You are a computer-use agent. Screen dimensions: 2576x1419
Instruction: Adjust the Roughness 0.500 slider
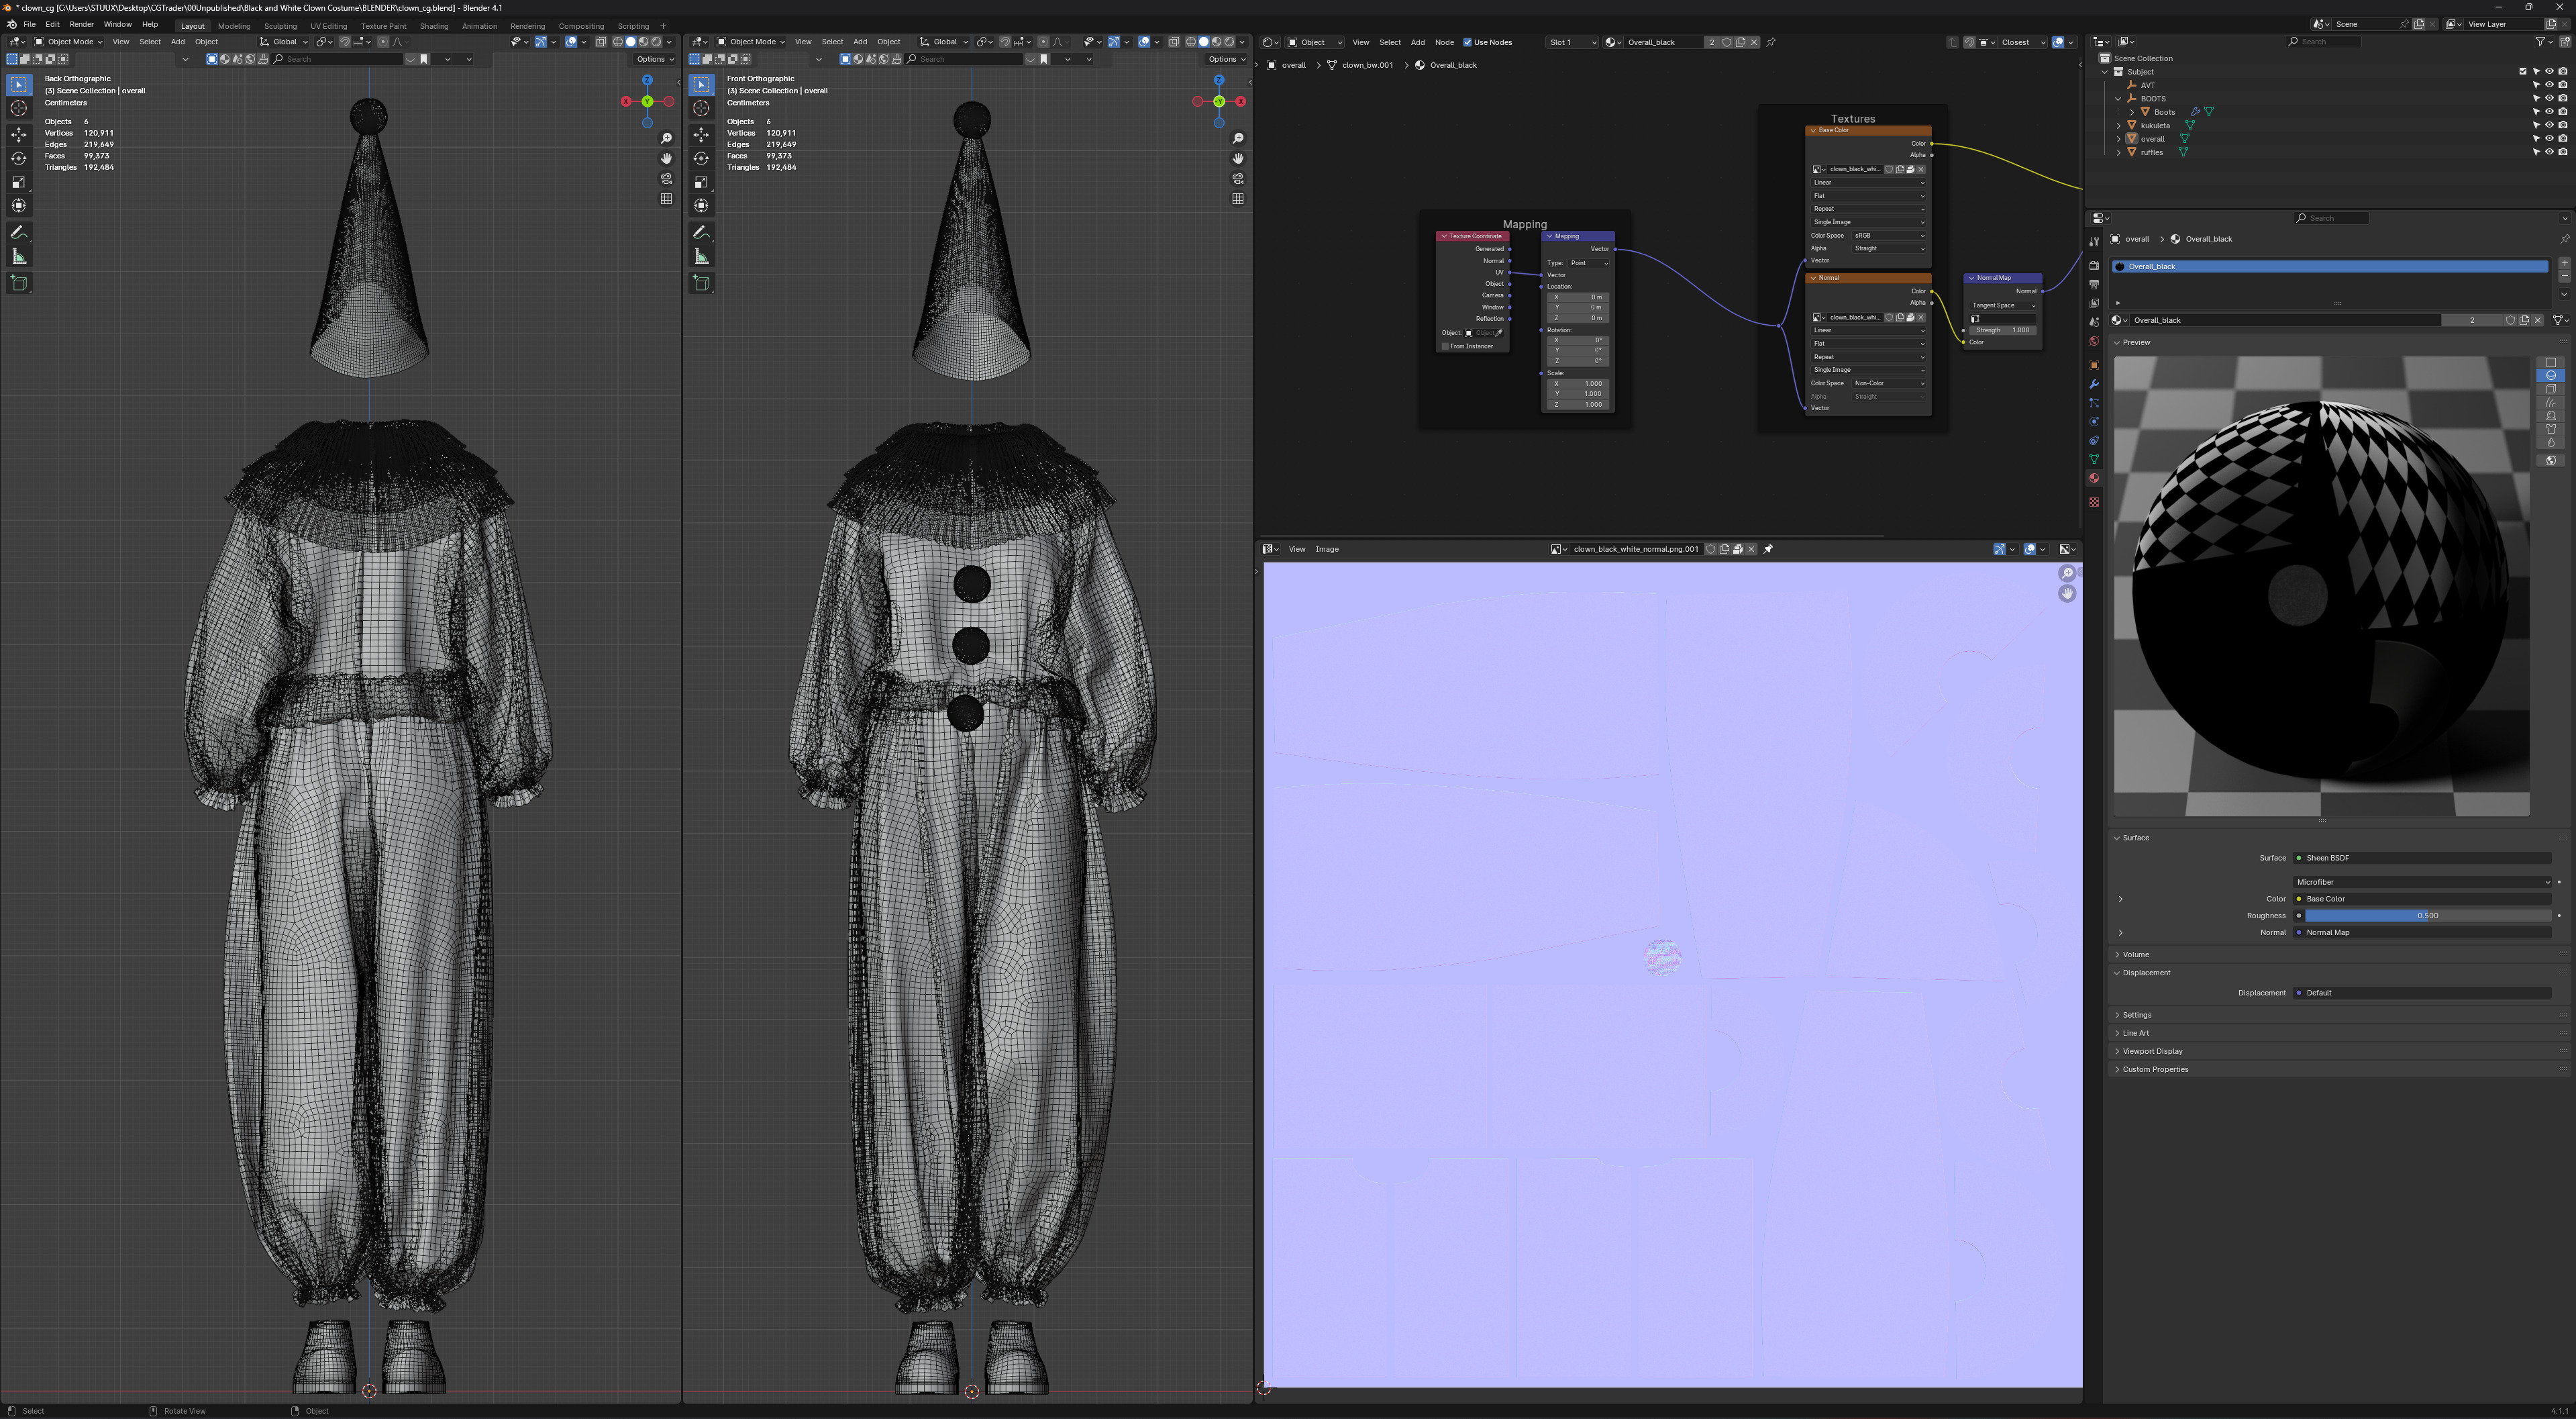[x=2427, y=916]
